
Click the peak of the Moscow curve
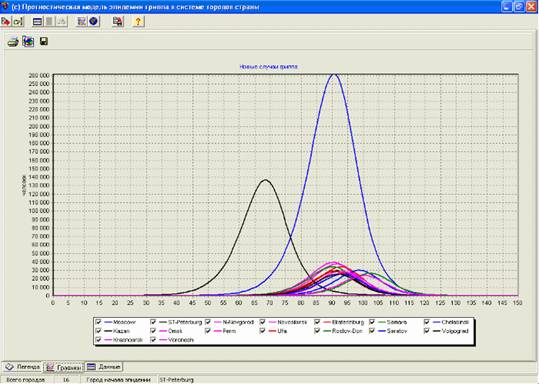[333, 74]
